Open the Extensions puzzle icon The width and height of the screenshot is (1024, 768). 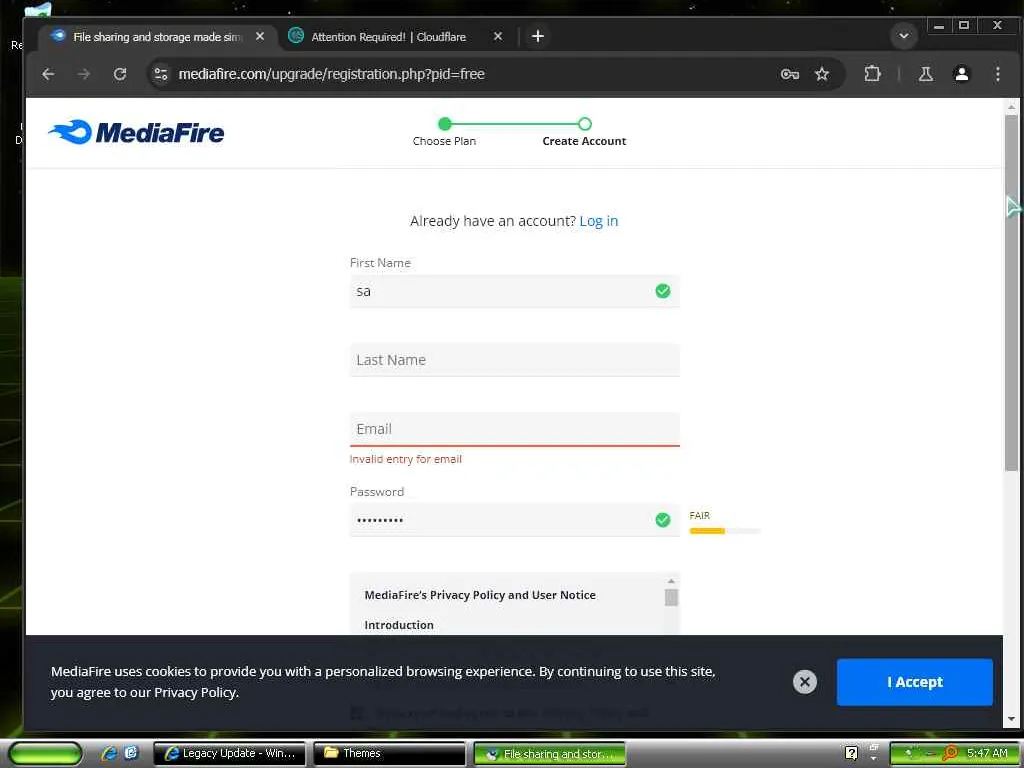pos(872,74)
